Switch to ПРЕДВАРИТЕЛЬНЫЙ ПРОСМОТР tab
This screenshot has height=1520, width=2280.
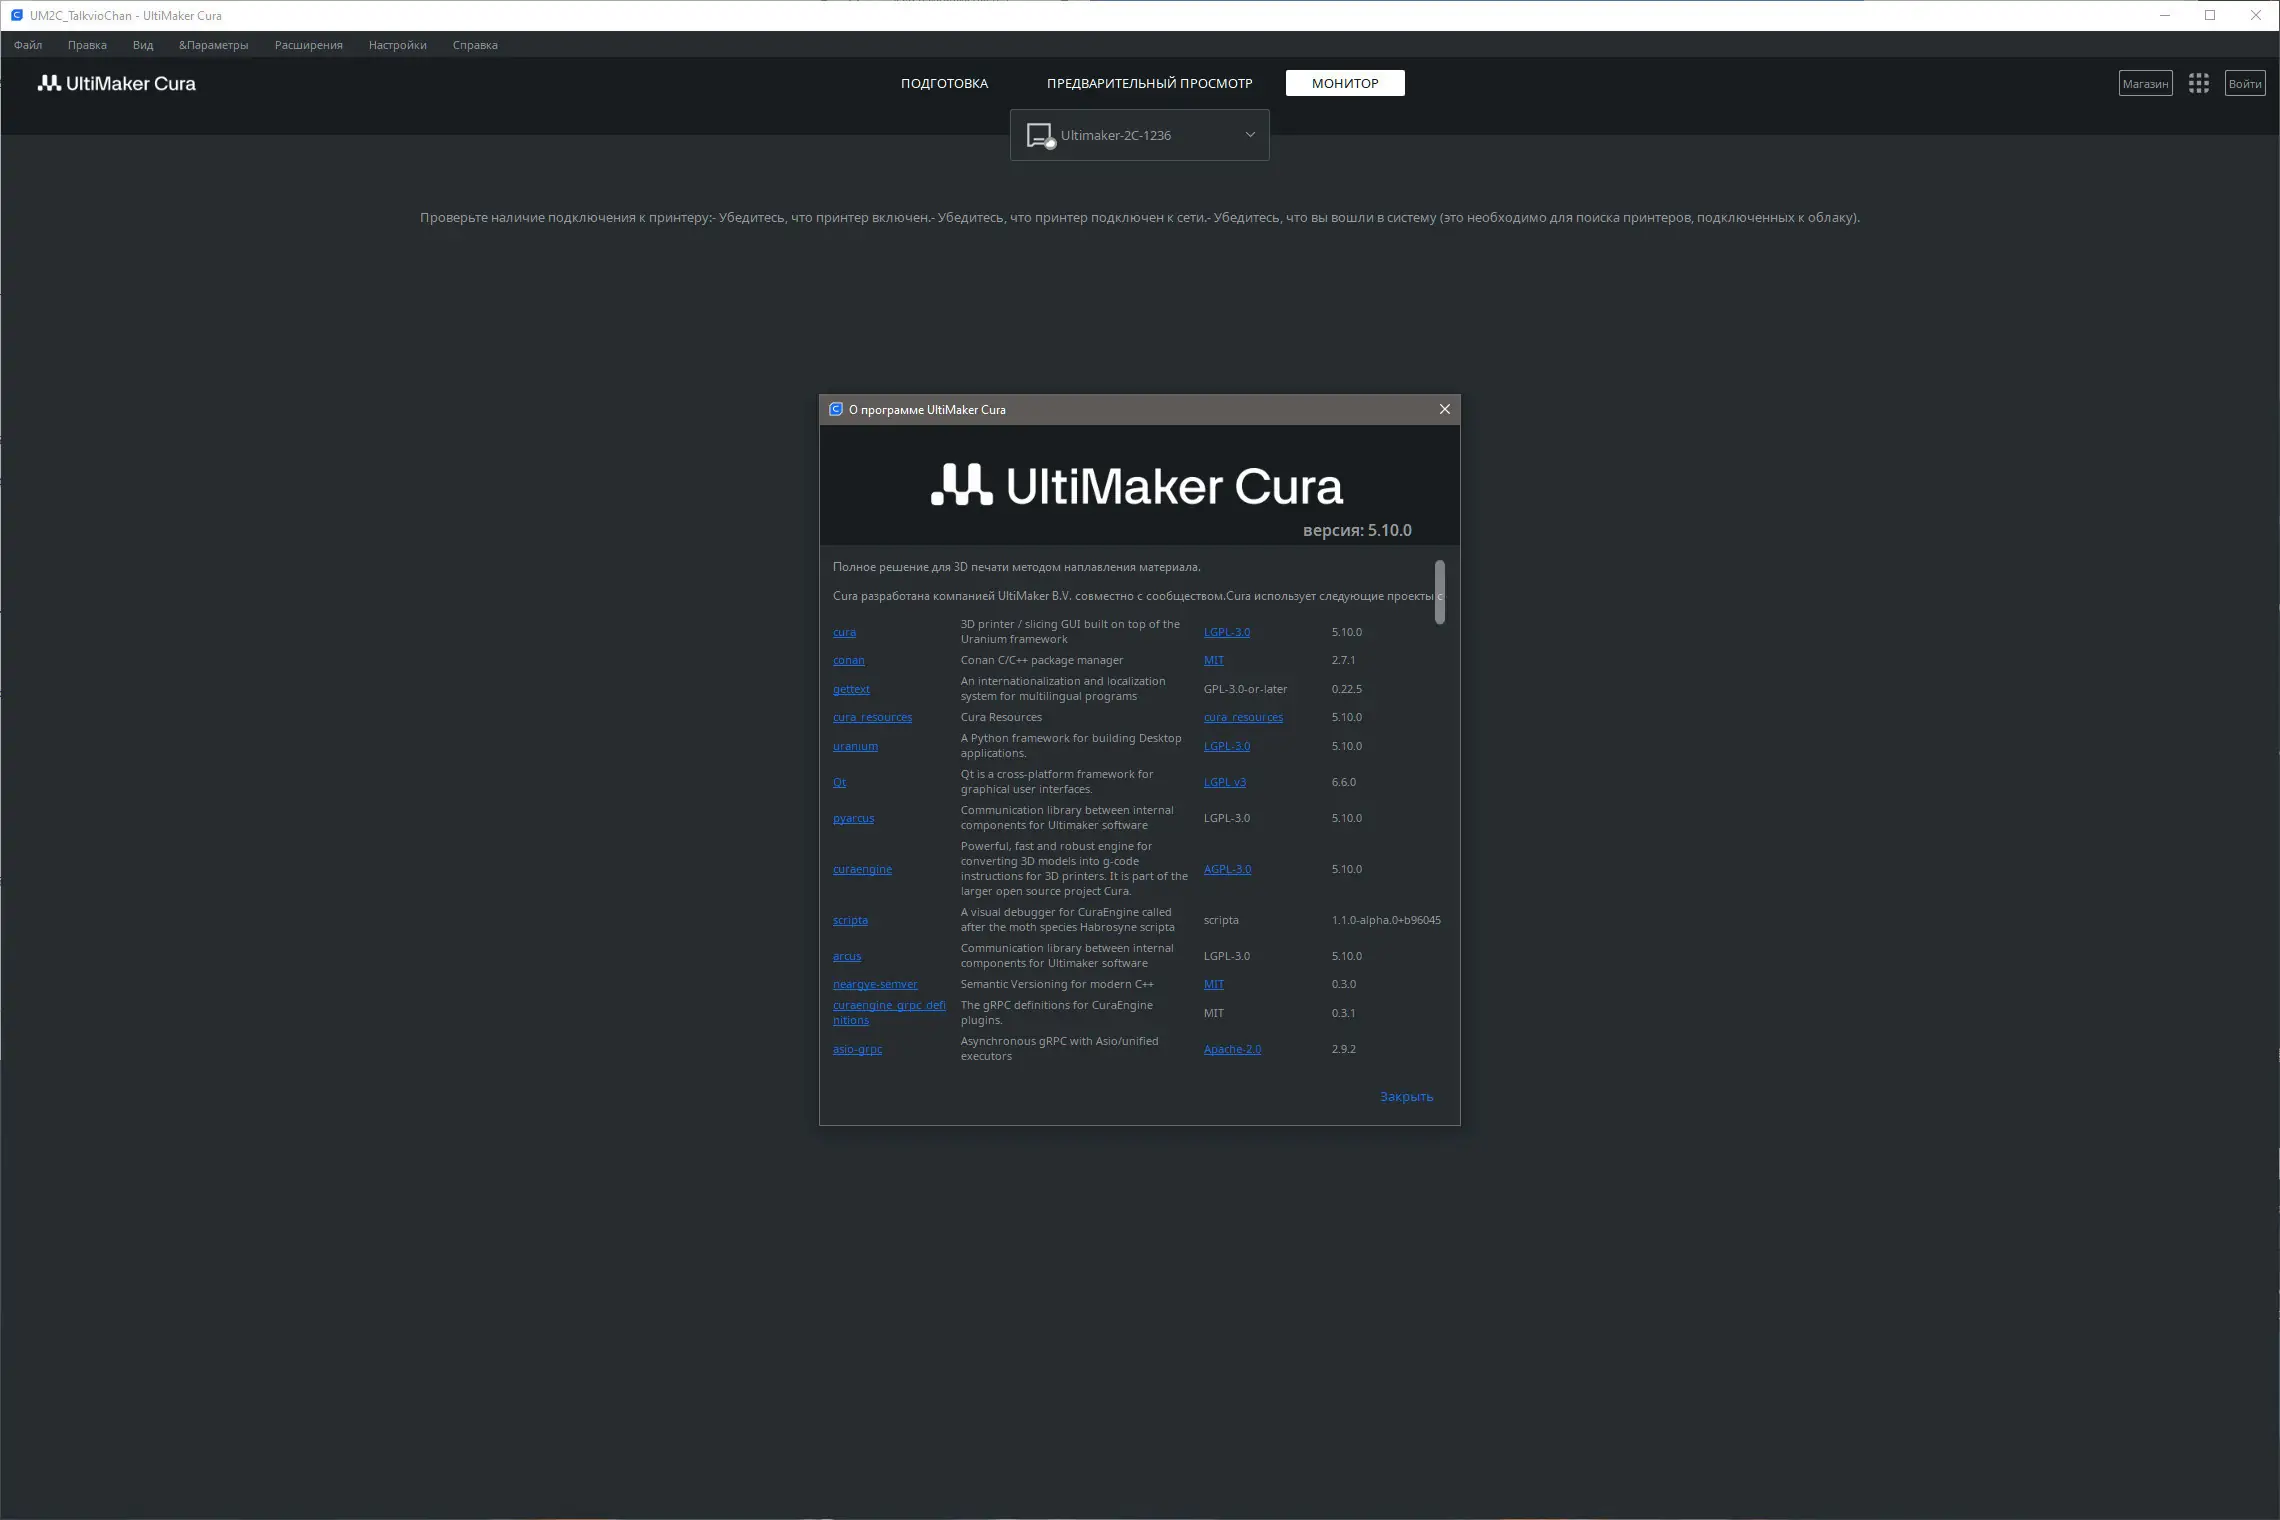point(1149,83)
